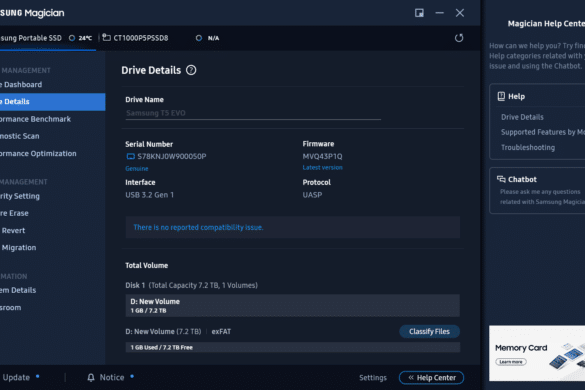This screenshot has height=390, width=585.
Task: Click the Notice bell icon
Action: tap(91, 378)
